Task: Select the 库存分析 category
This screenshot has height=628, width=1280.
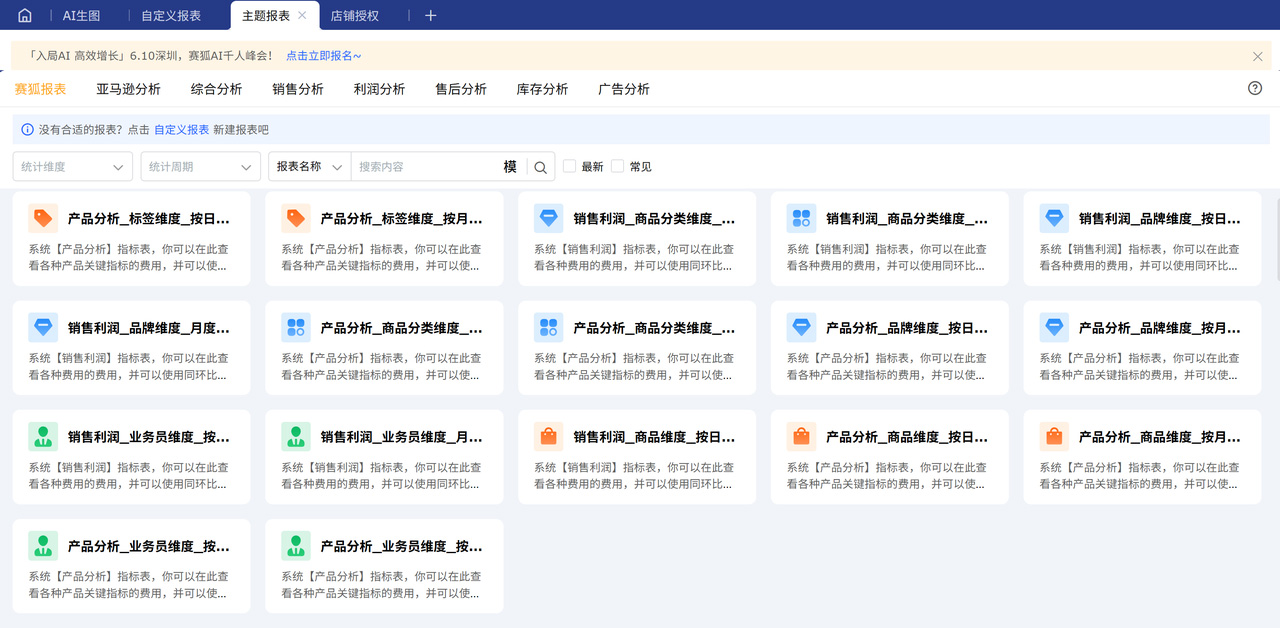Action: [542, 89]
